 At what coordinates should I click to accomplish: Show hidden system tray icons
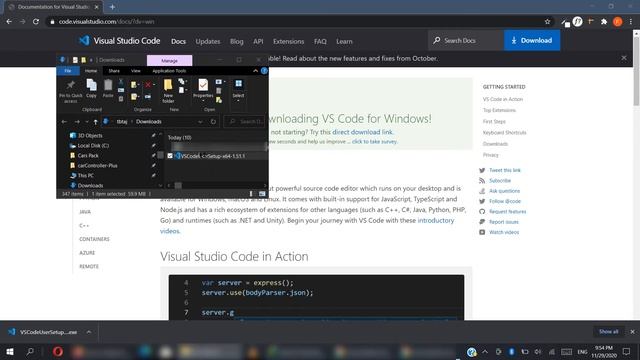(485, 351)
